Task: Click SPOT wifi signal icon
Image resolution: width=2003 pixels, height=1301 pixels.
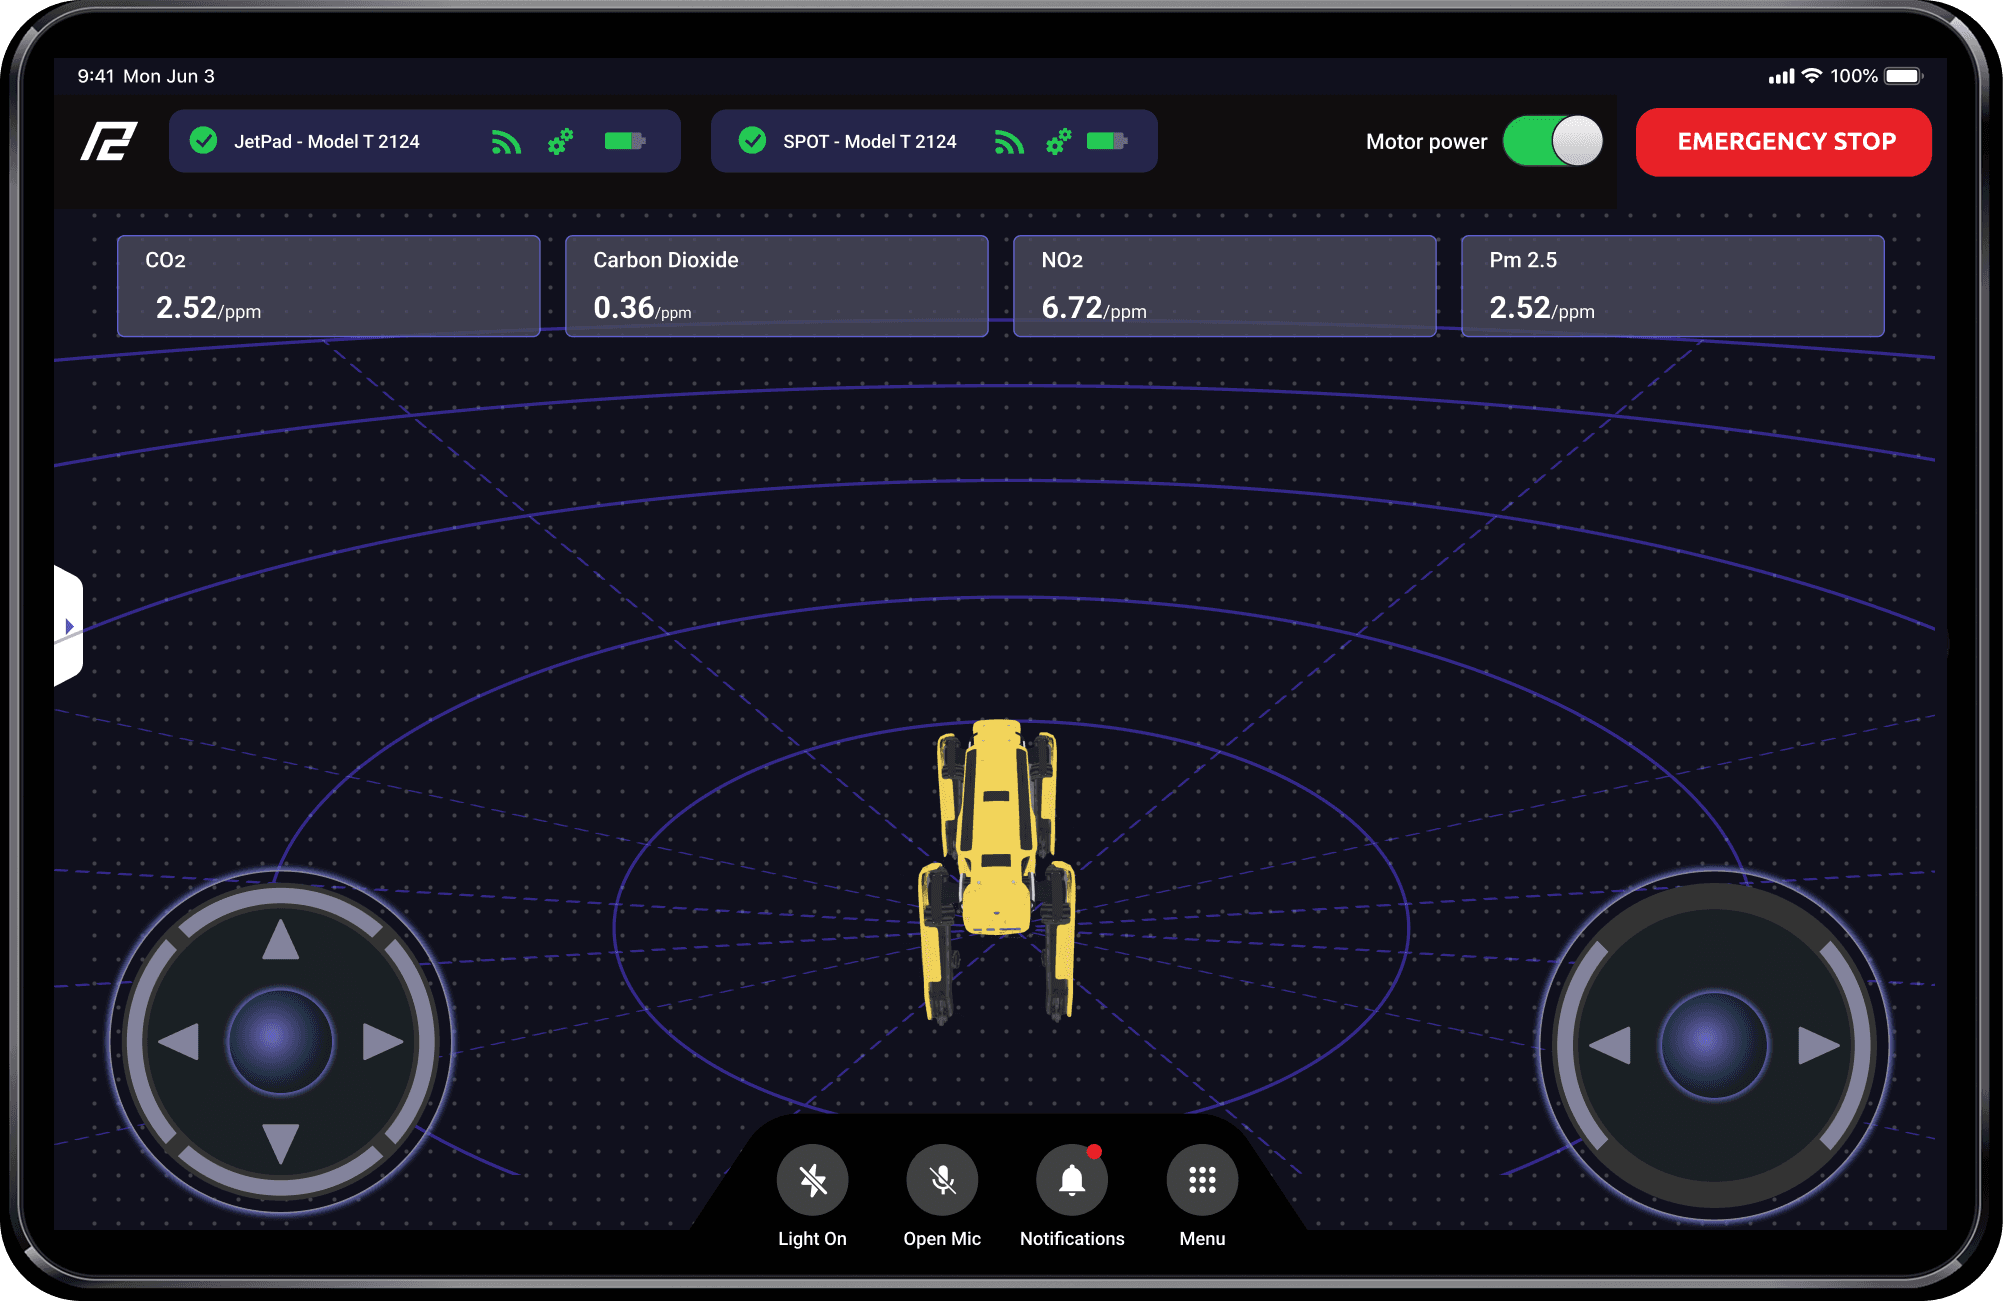Action: 1009,142
